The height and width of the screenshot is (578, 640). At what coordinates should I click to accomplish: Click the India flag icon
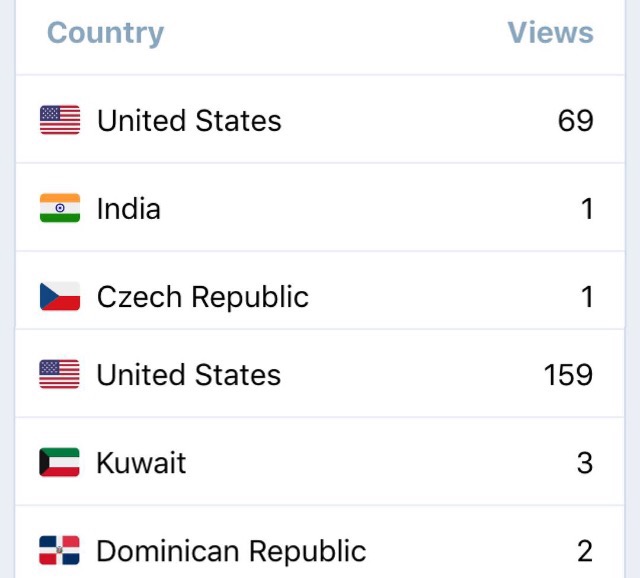[60, 208]
